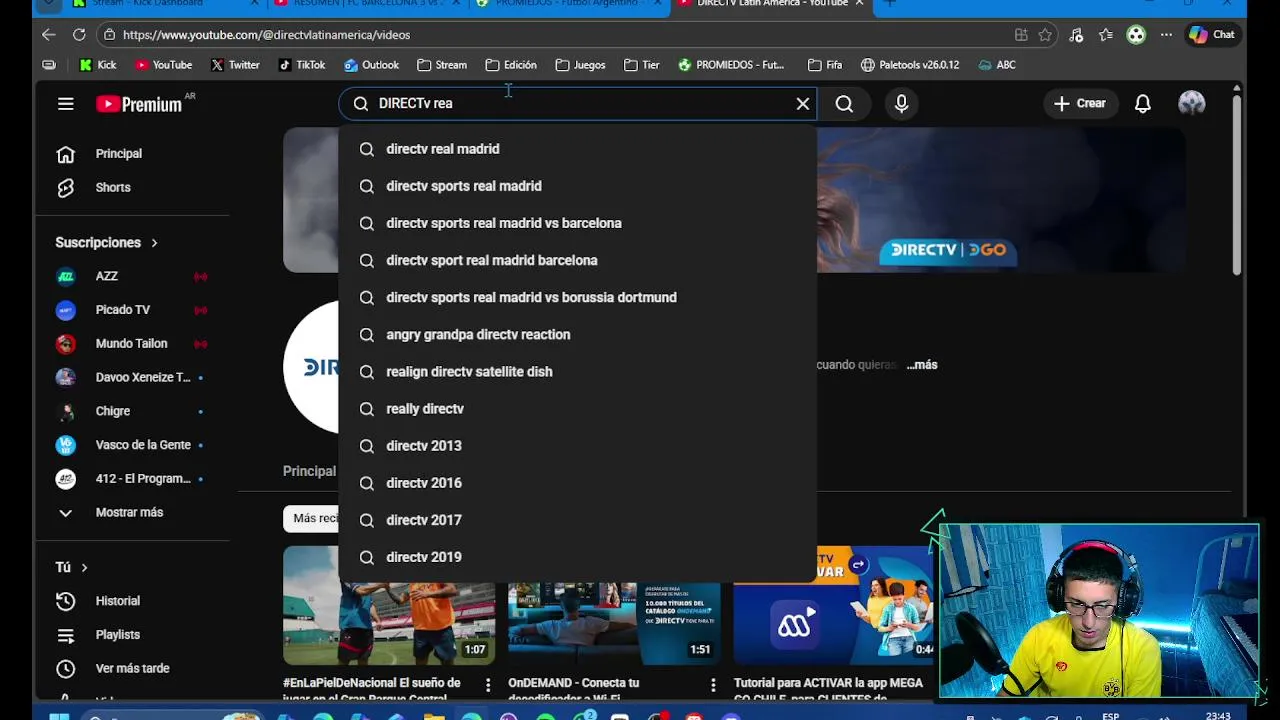Select suggestion 'directv sports real madrid vs barcelona'
1280x720 pixels.
pyautogui.click(x=577, y=223)
